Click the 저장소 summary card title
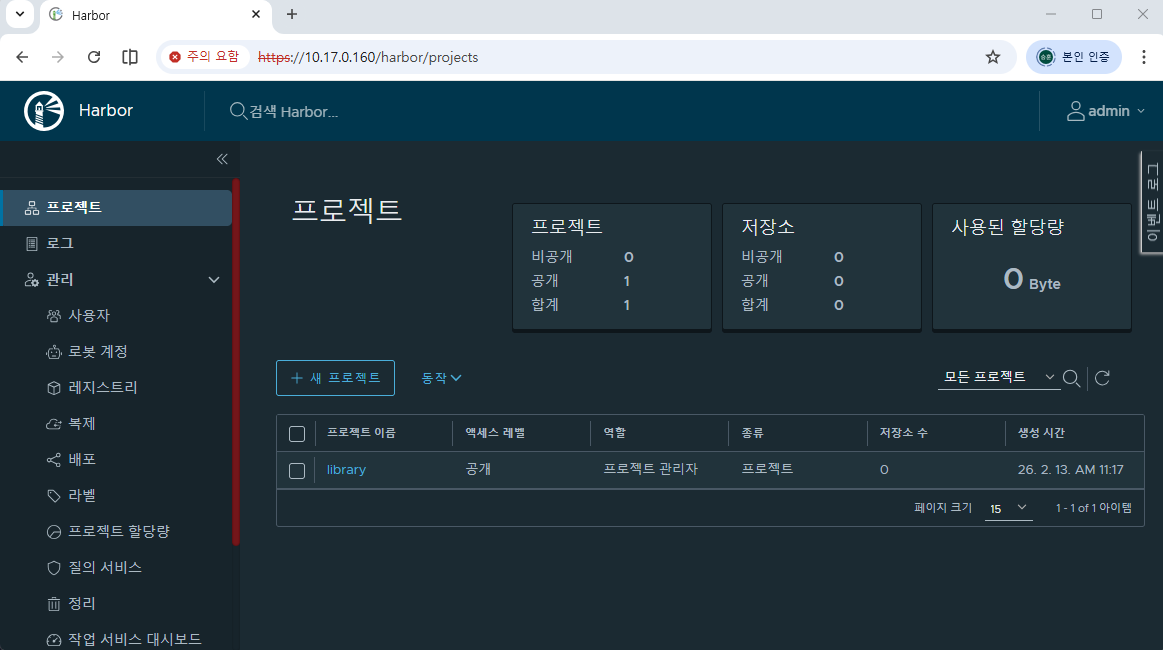 [768, 227]
